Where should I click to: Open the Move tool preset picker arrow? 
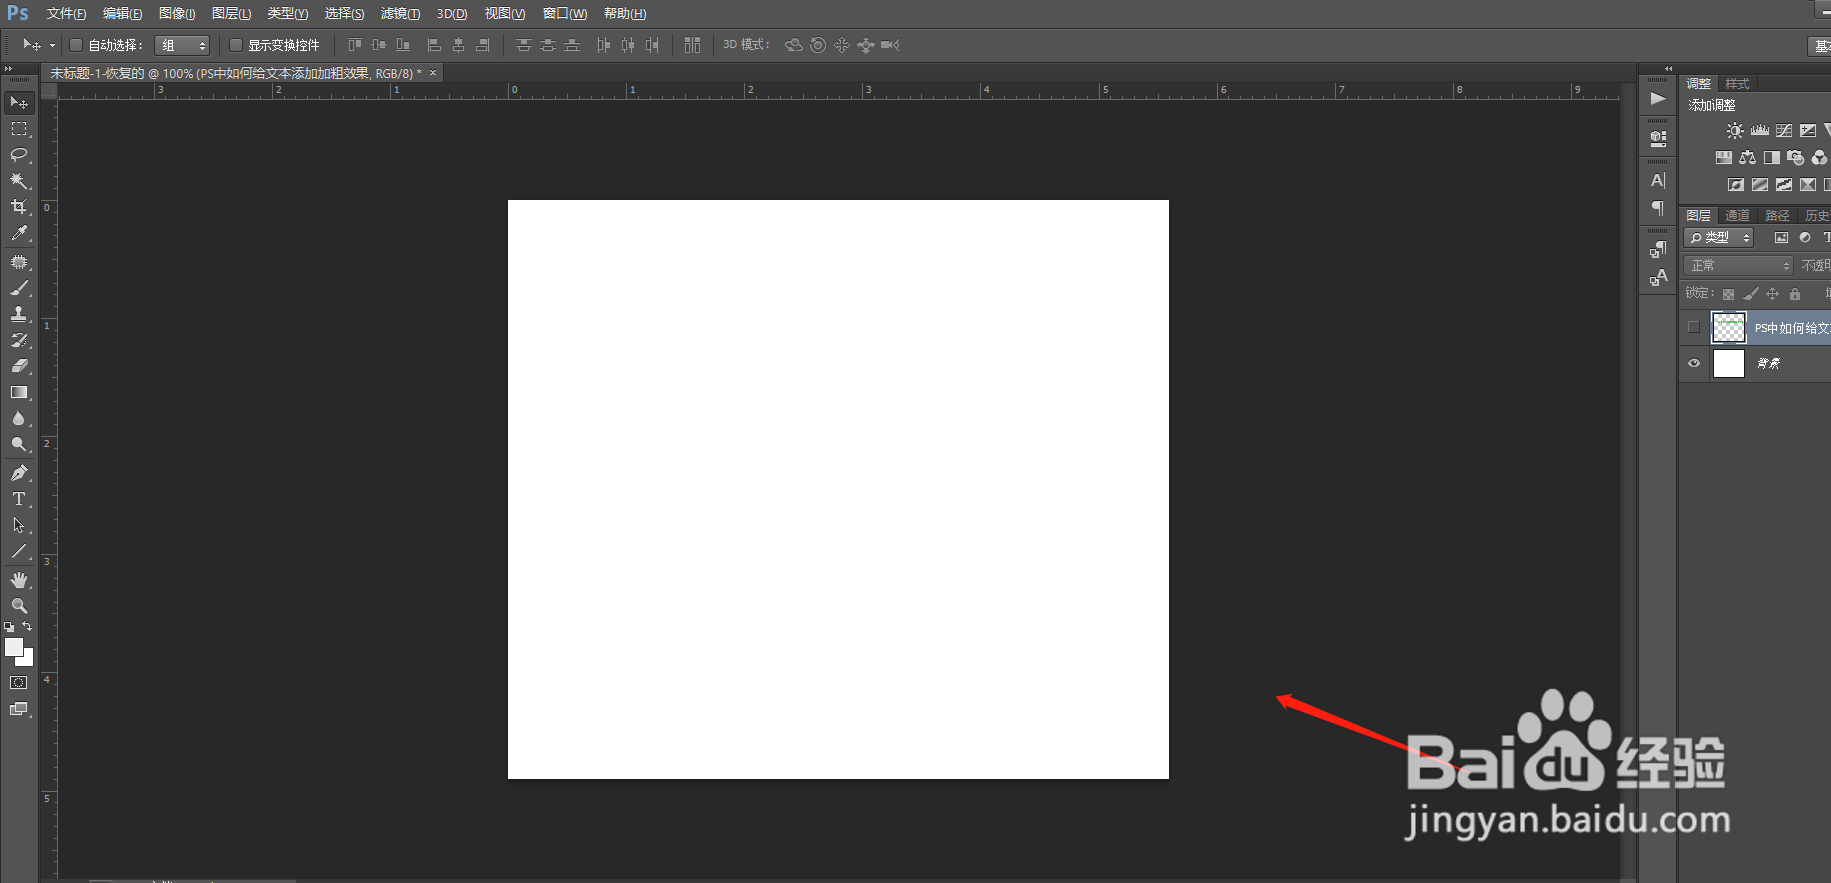(52, 45)
